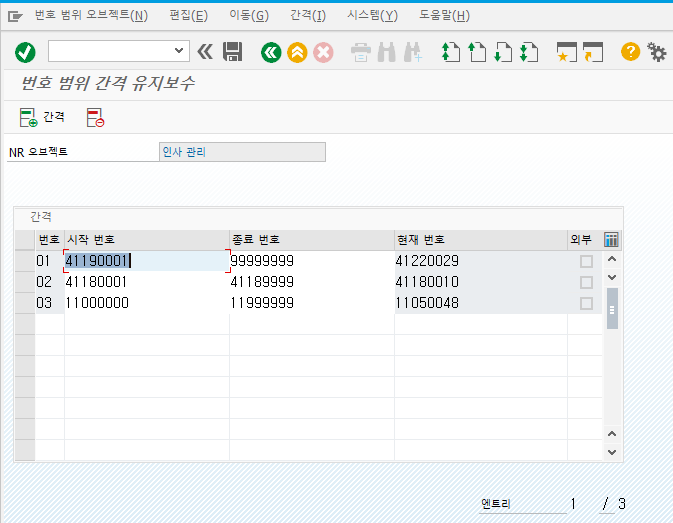Click 종료 번호 cell 99999999

pos(312,261)
